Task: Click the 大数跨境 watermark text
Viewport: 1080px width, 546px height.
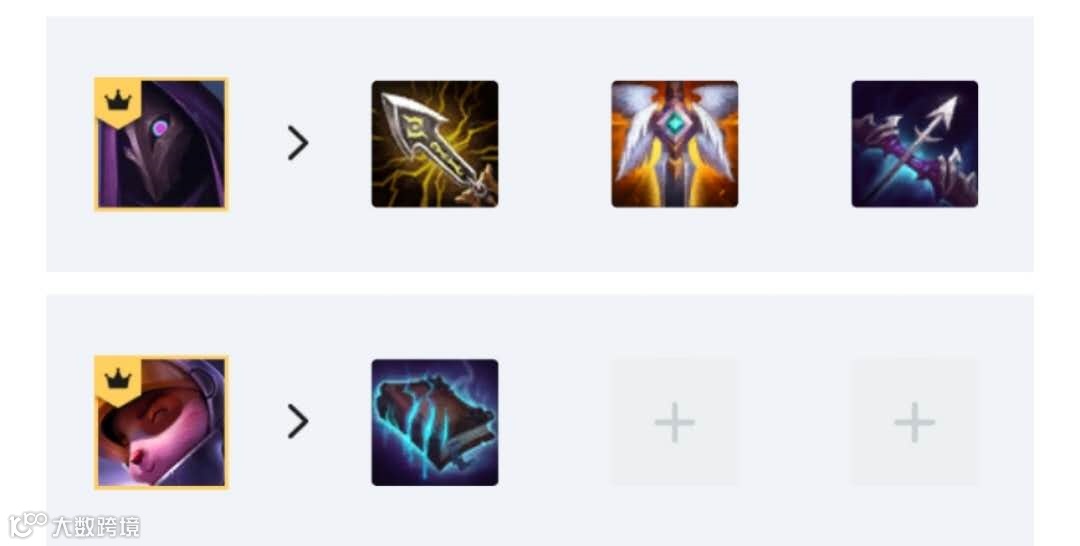Action: [x=96, y=527]
